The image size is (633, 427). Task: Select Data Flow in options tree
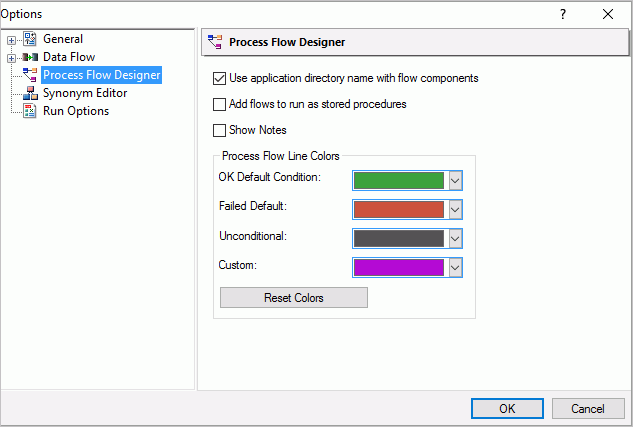(69, 57)
